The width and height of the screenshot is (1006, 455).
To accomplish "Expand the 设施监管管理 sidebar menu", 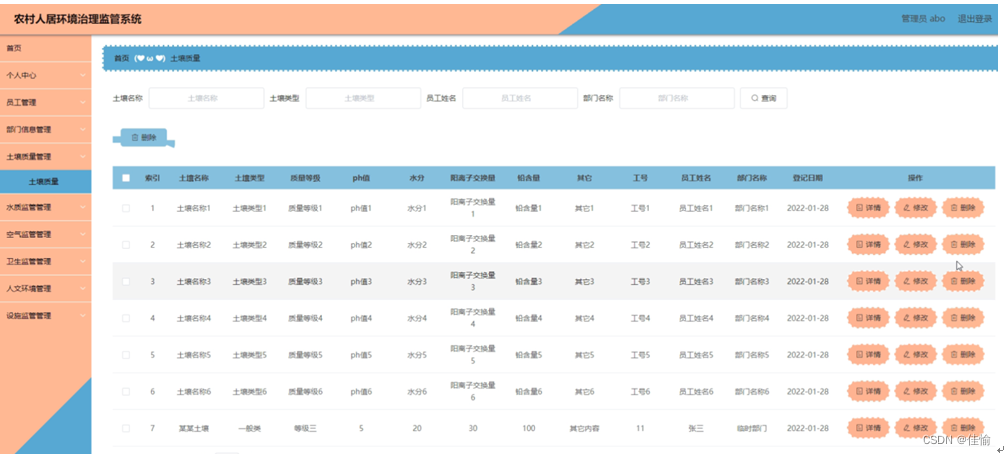I will (x=46, y=315).
